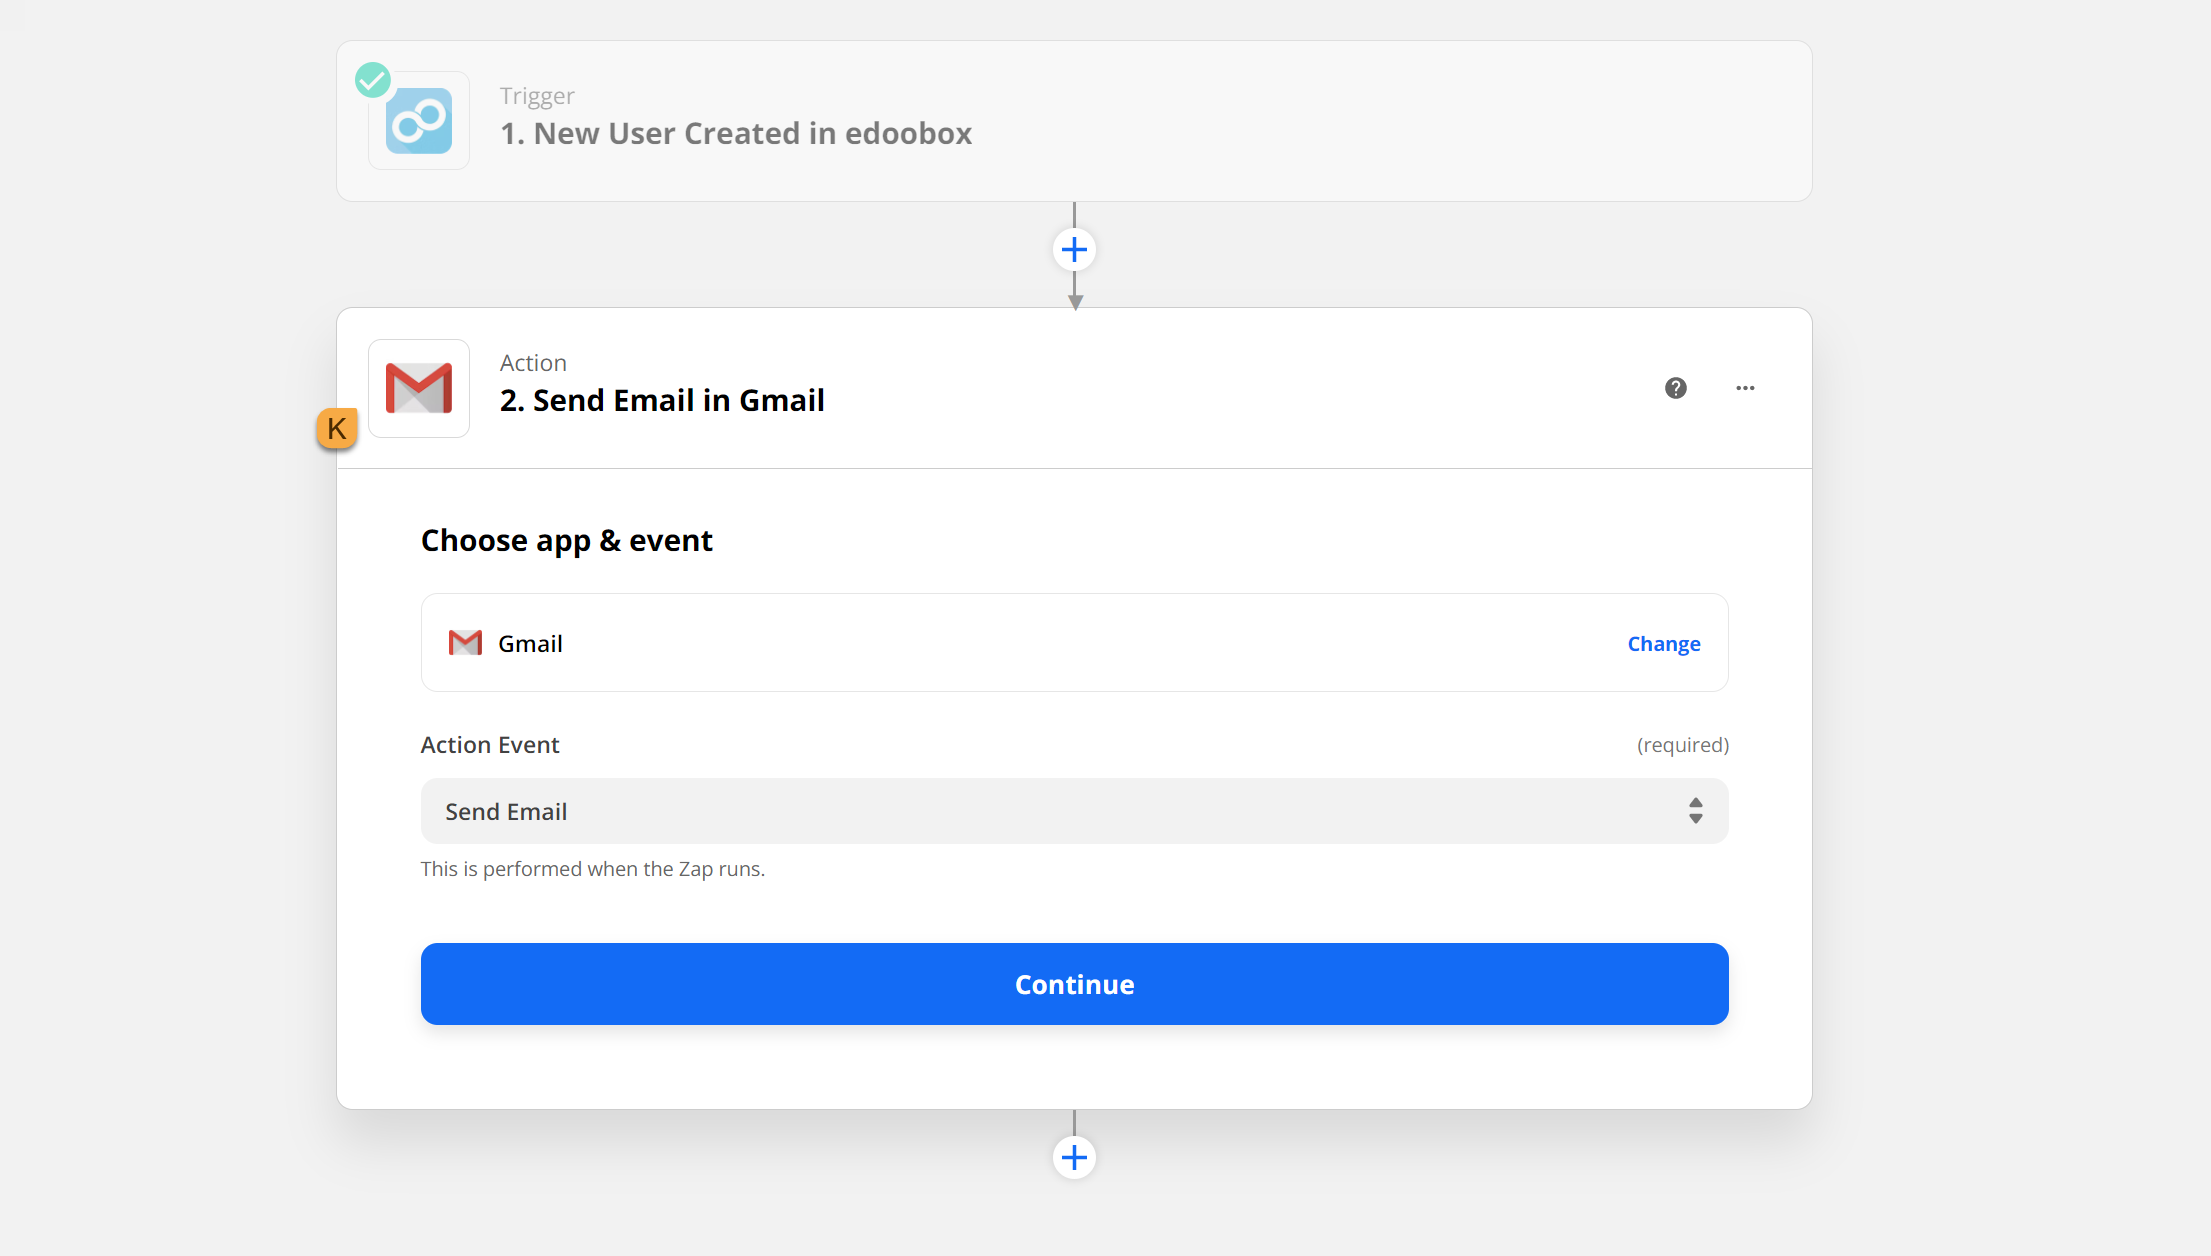2211x1256 pixels.
Task: Open the three-dot action options menu
Action: point(1745,388)
